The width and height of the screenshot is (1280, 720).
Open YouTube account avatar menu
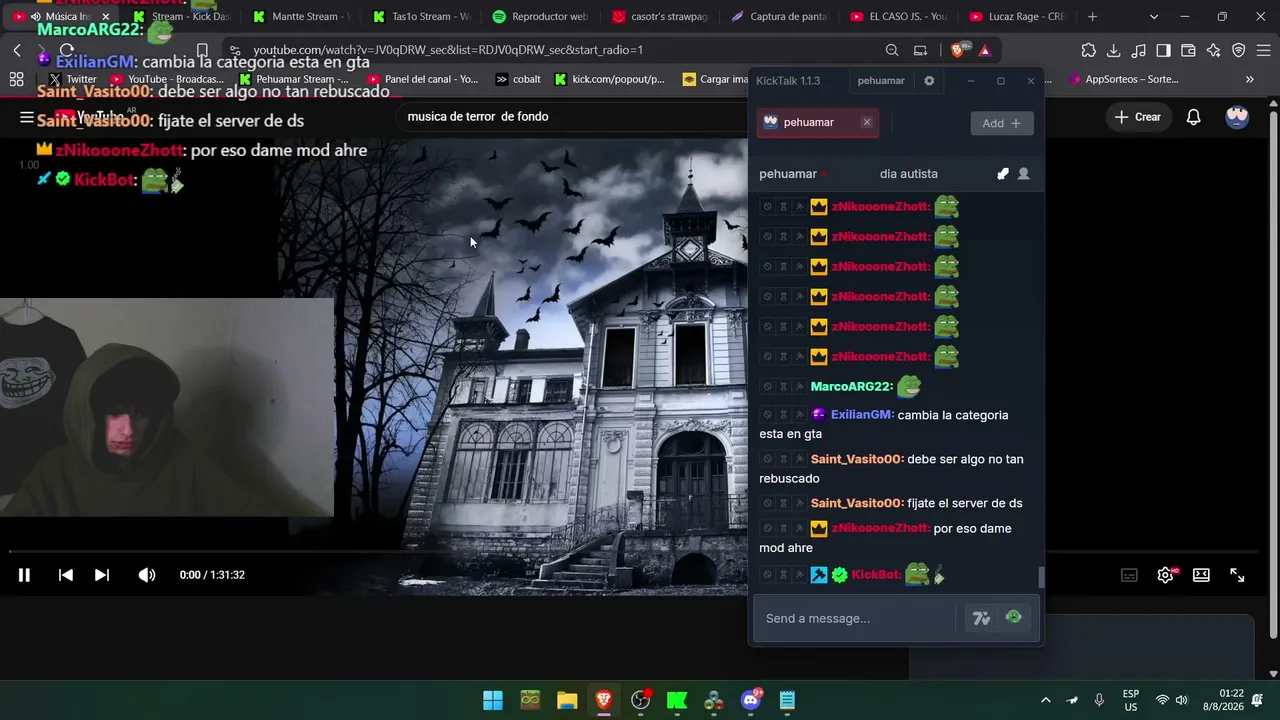[1237, 117]
